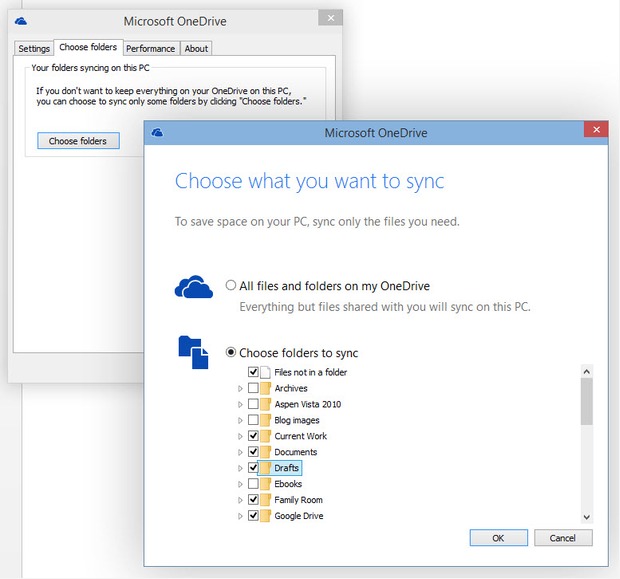Check the Archives folder checkbox
The height and width of the screenshot is (579, 620).
pyautogui.click(x=253, y=388)
